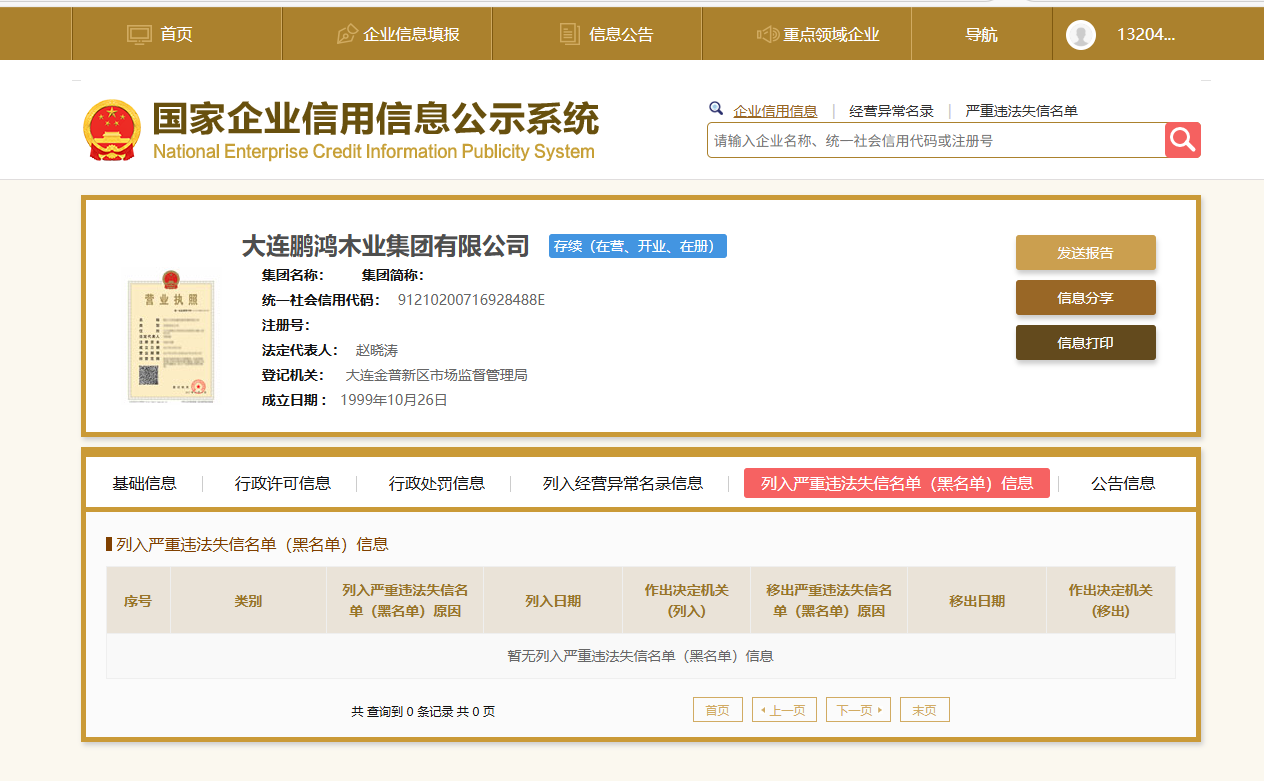
Task: Click the 信息打印 button
Action: click(x=1085, y=343)
